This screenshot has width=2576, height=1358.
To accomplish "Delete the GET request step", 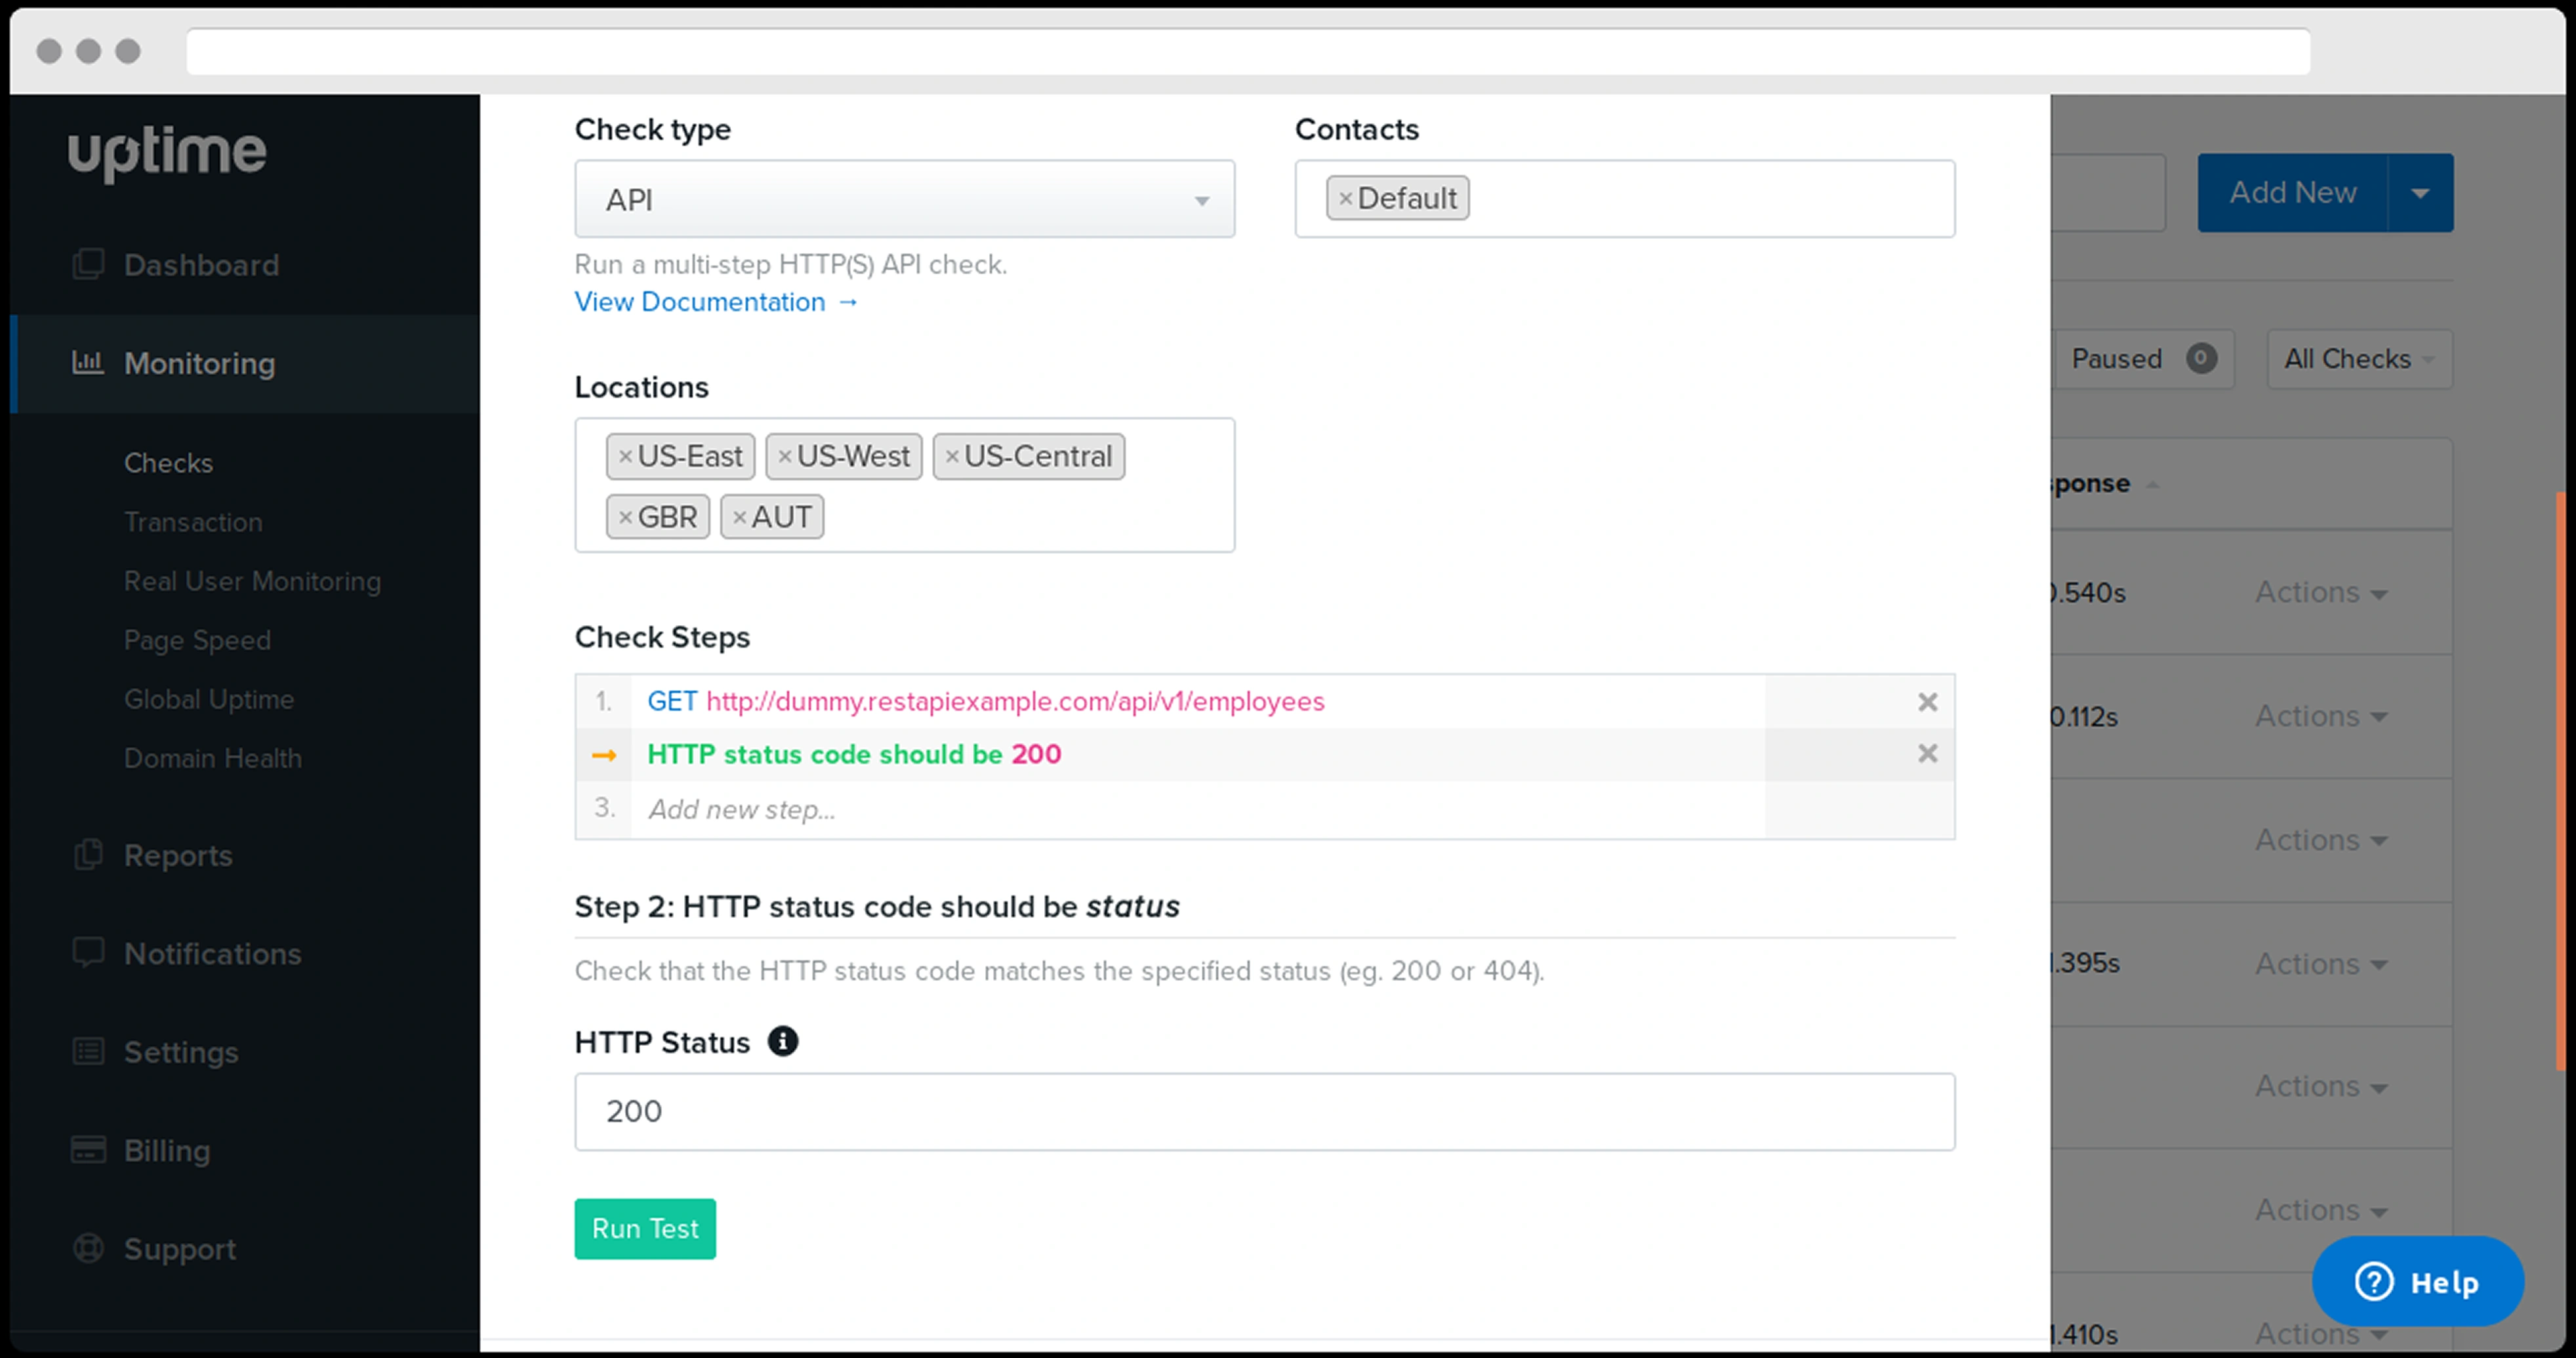I will [x=1927, y=702].
